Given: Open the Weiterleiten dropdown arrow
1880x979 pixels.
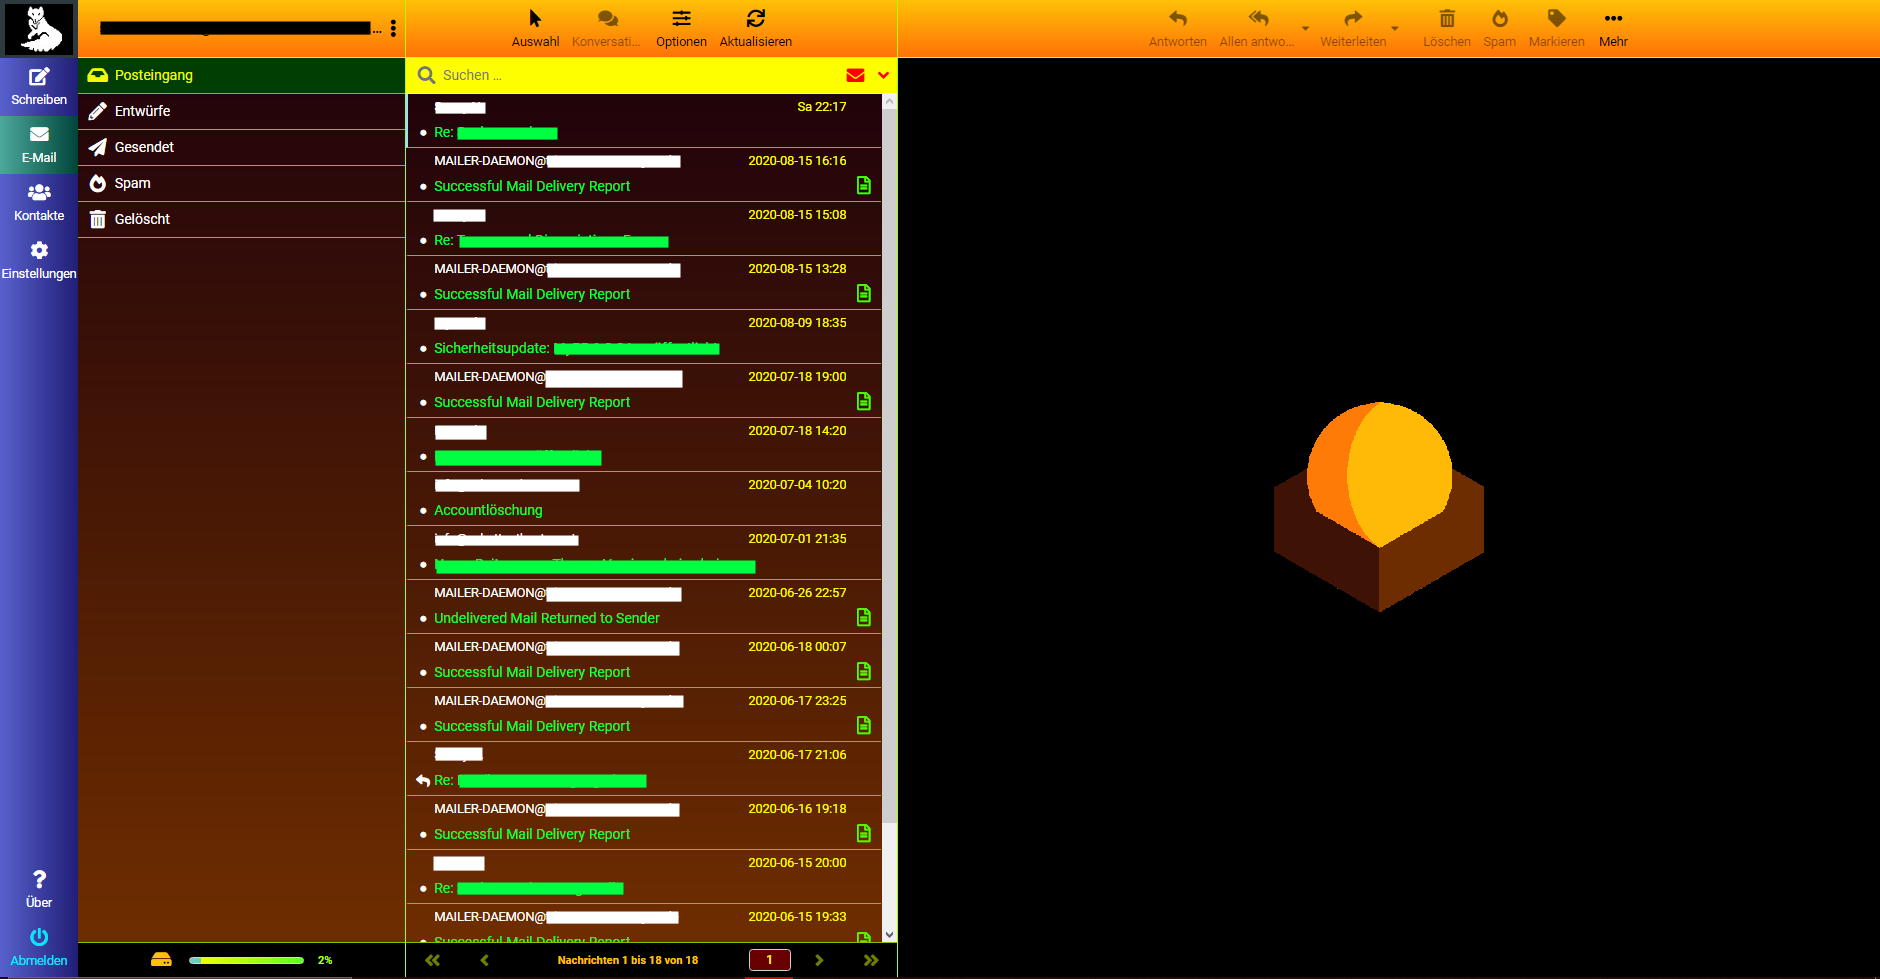Looking at the screenshot, I should tap(1394, 28).
